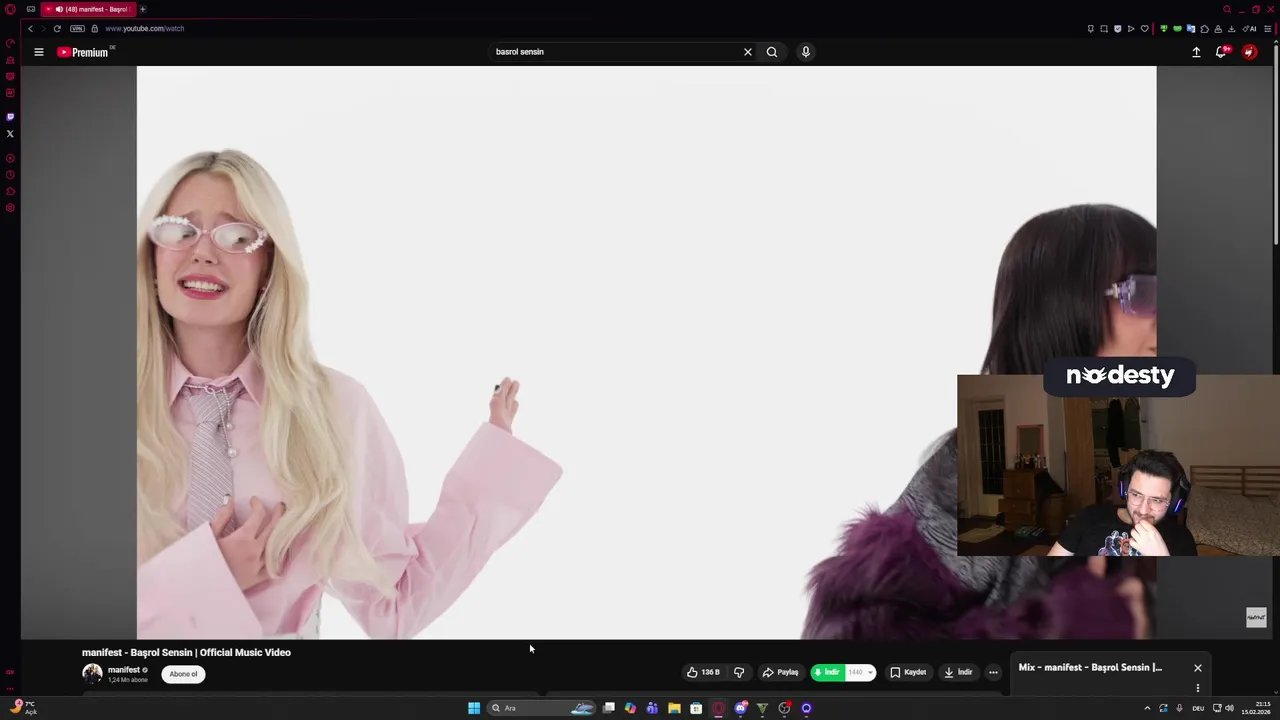This screenshot has height=720, width=1280.
Task: Click the taskbar Ara search box
Action: [541, 708]
